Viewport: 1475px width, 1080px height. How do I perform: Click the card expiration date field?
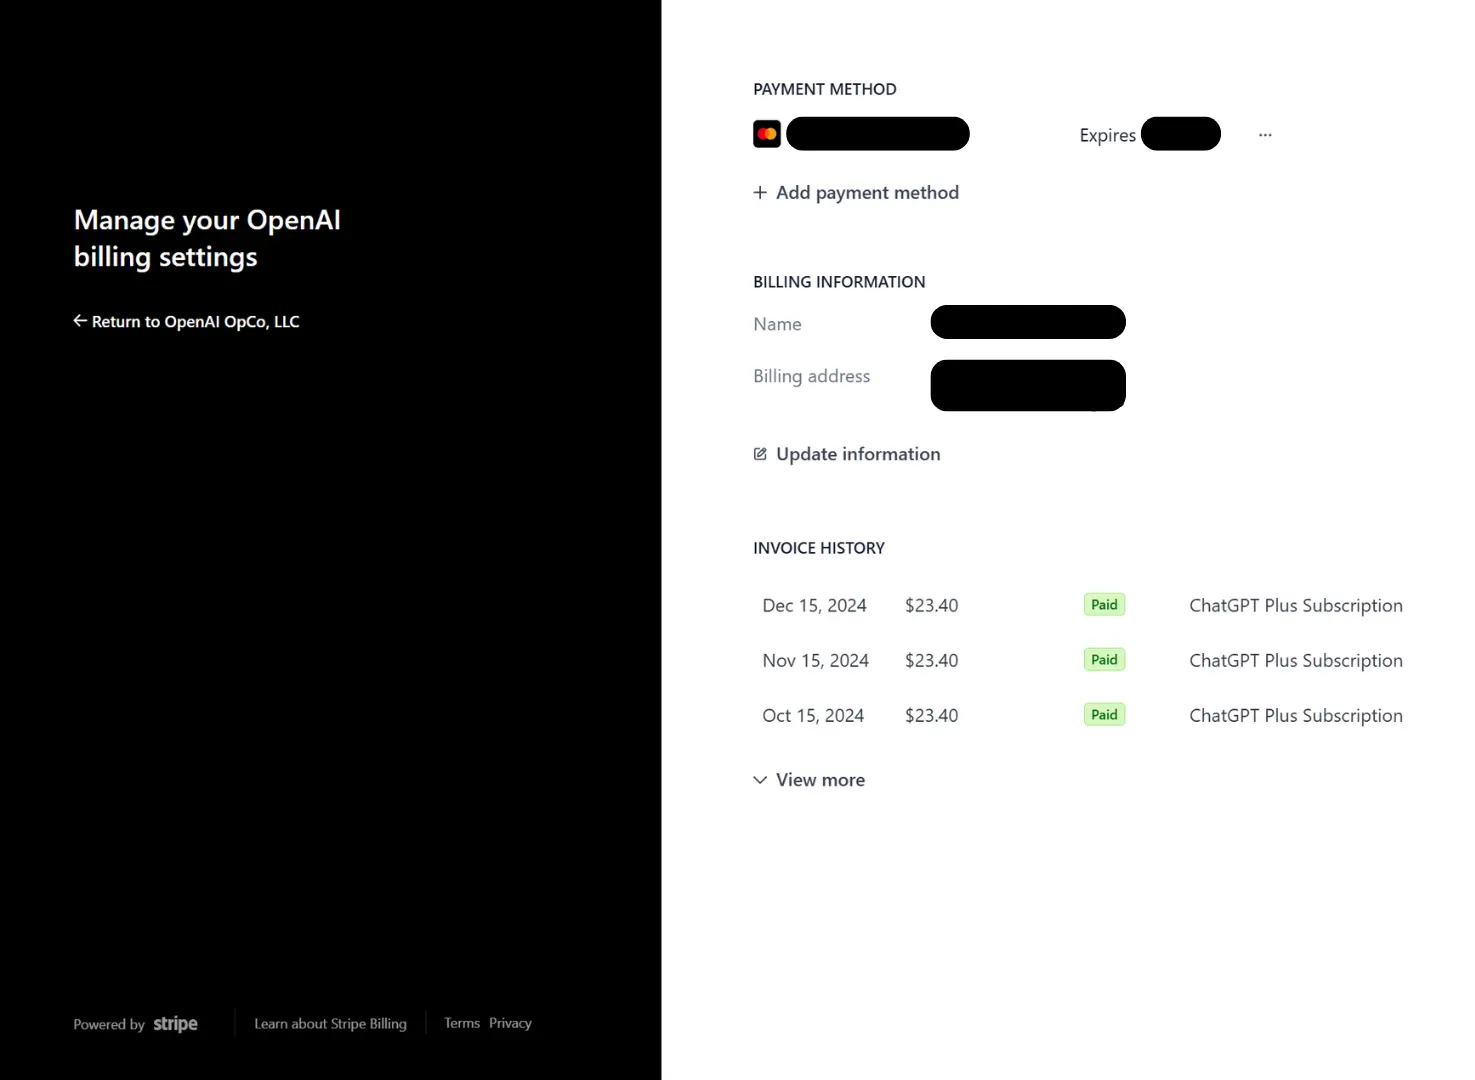(1181, 133)
